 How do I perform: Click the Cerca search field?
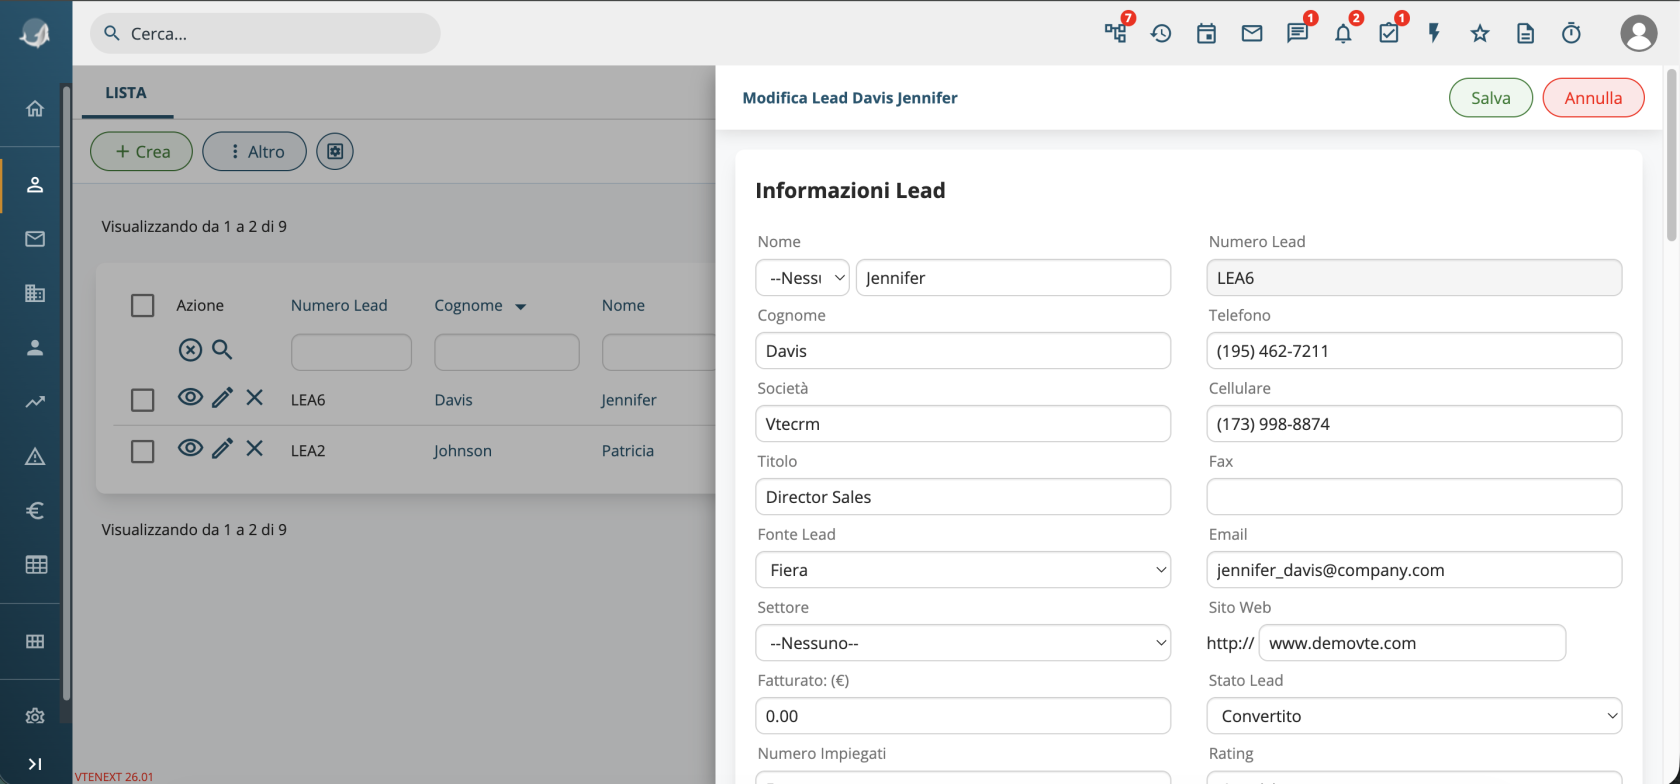tap(265, 33)
